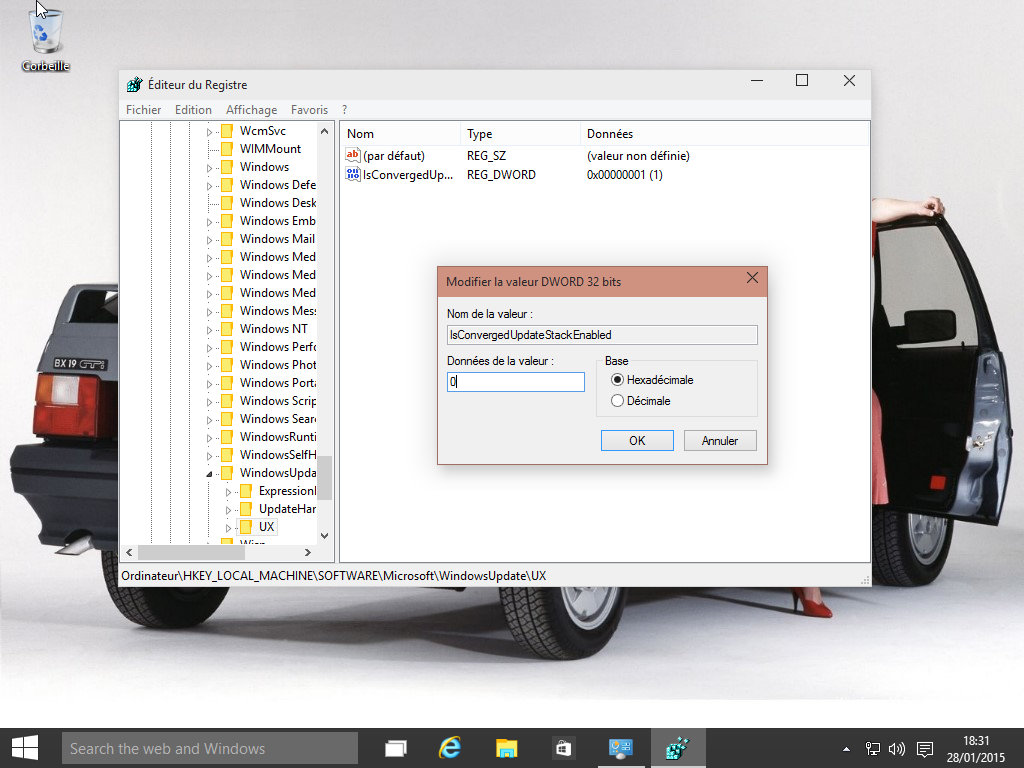Open the Fichier menu
This screenshot has height=768, width=1024.
144,110
